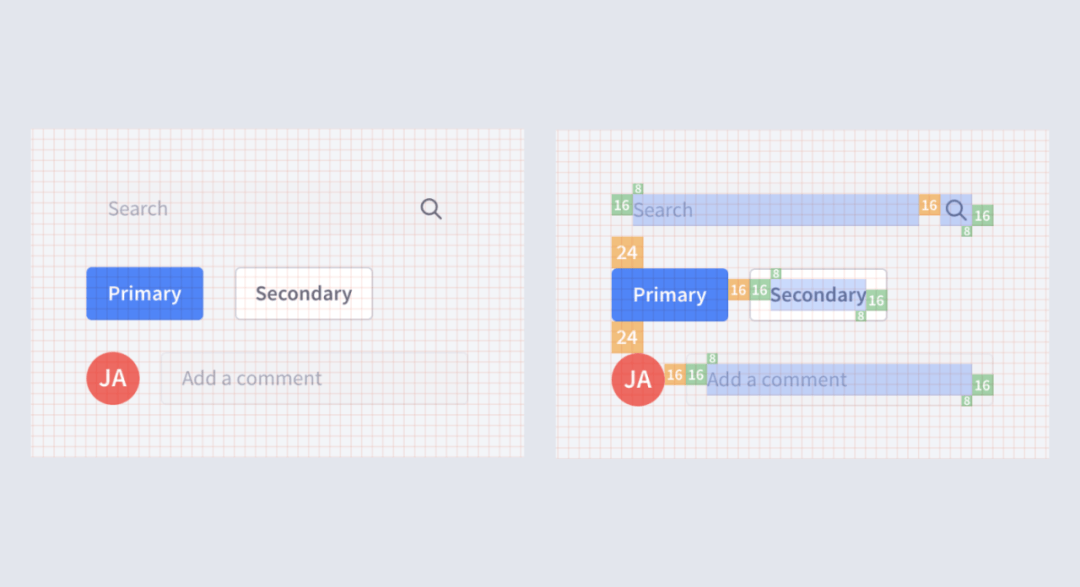Click the orange 16 marker next to annotated JA avatar
This screenshot has width=1080, height=587.
tap(675, 375)
